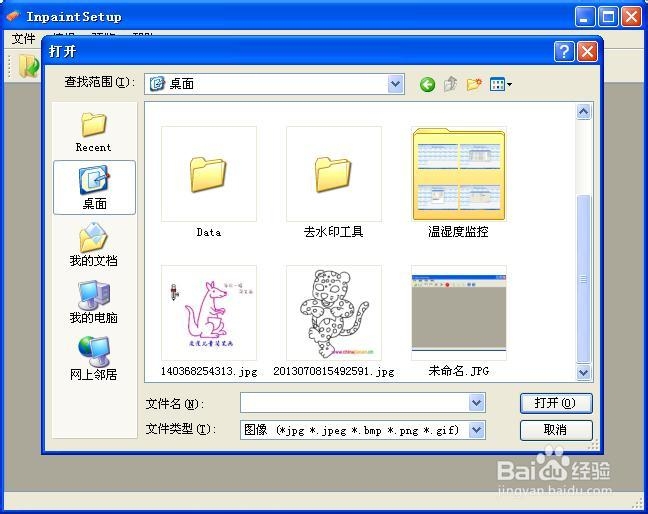Close the 打开 dialog

click(x=587, y=52)
